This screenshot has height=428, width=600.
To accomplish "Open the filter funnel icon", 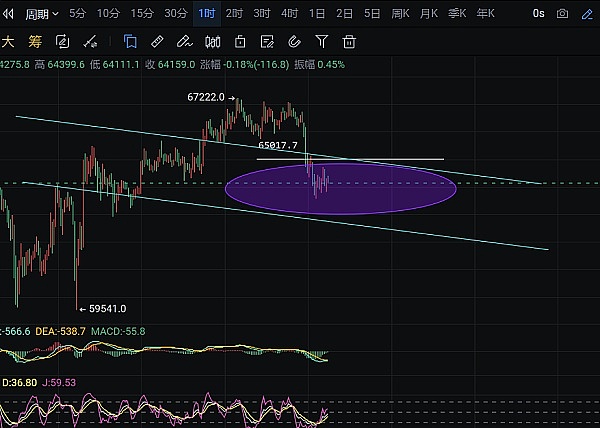I will (321, 42).
